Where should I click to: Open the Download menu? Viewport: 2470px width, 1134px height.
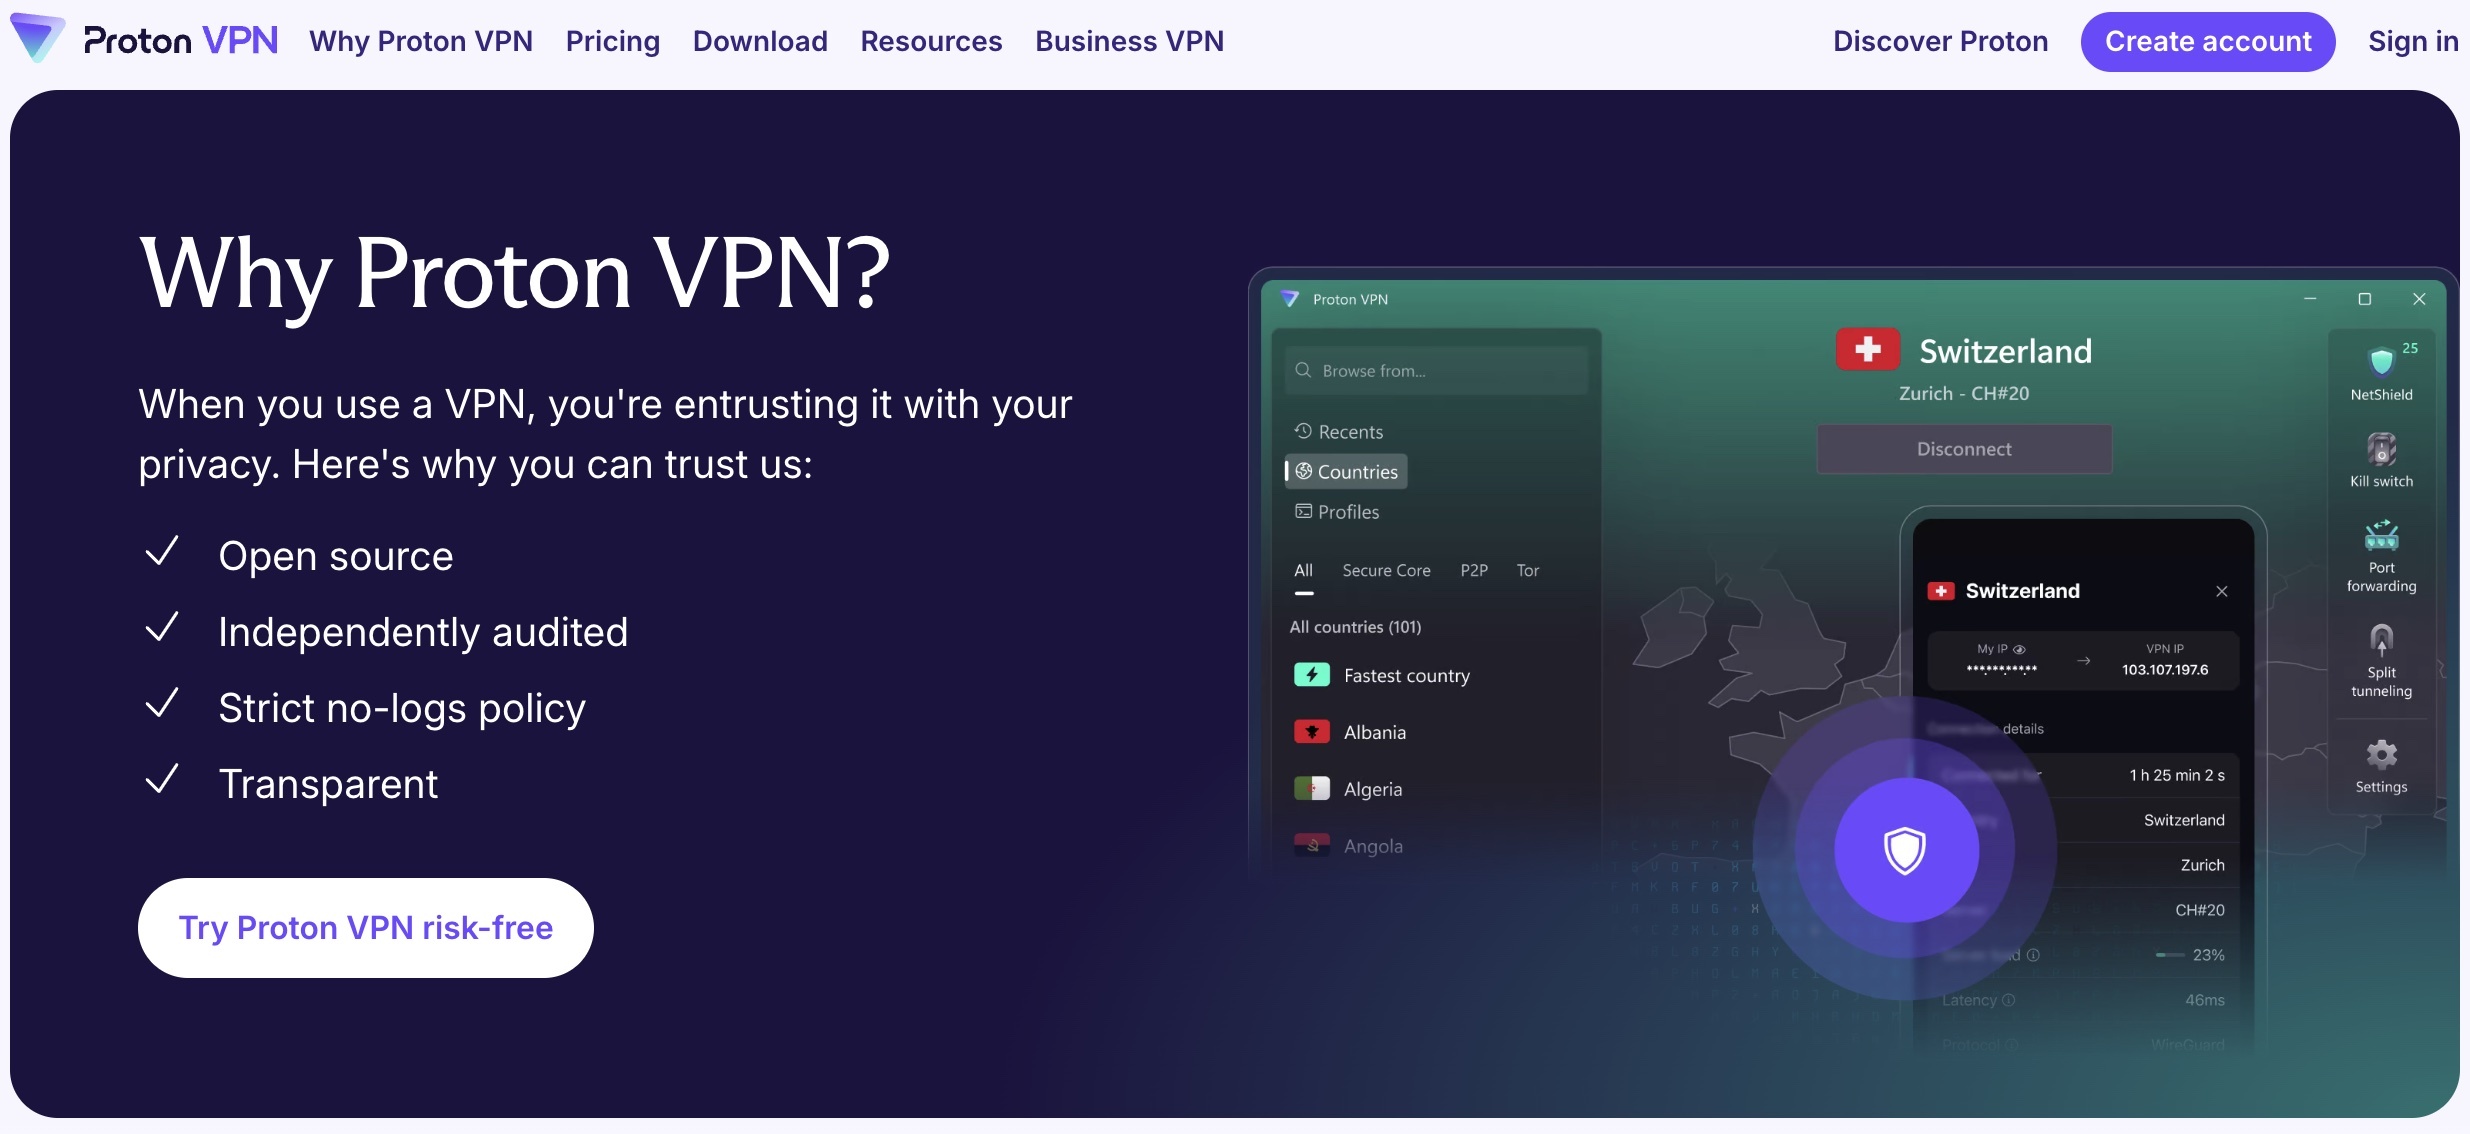click(x=760, y=41)
